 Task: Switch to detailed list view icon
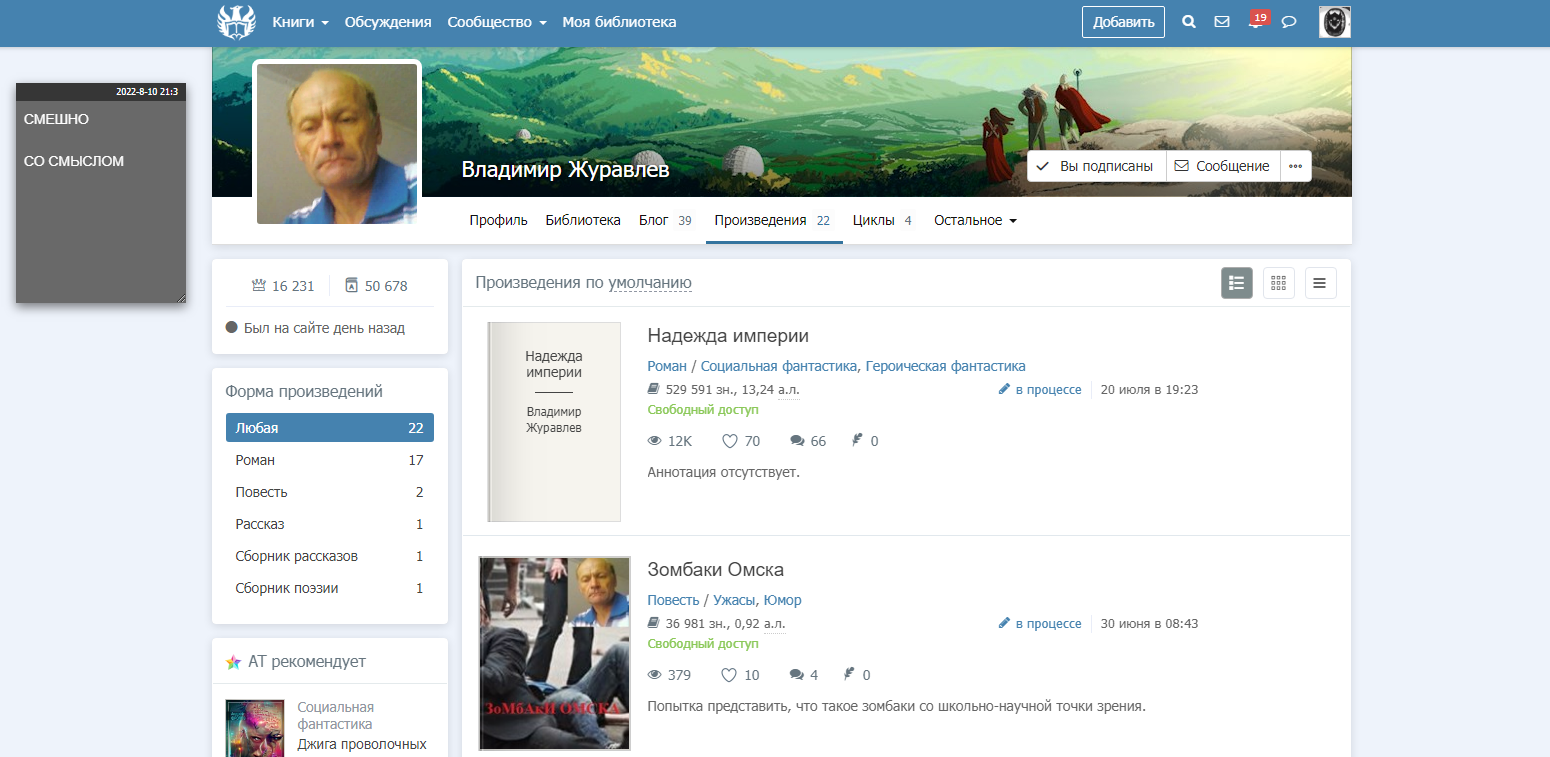[x=1236, y=283]
